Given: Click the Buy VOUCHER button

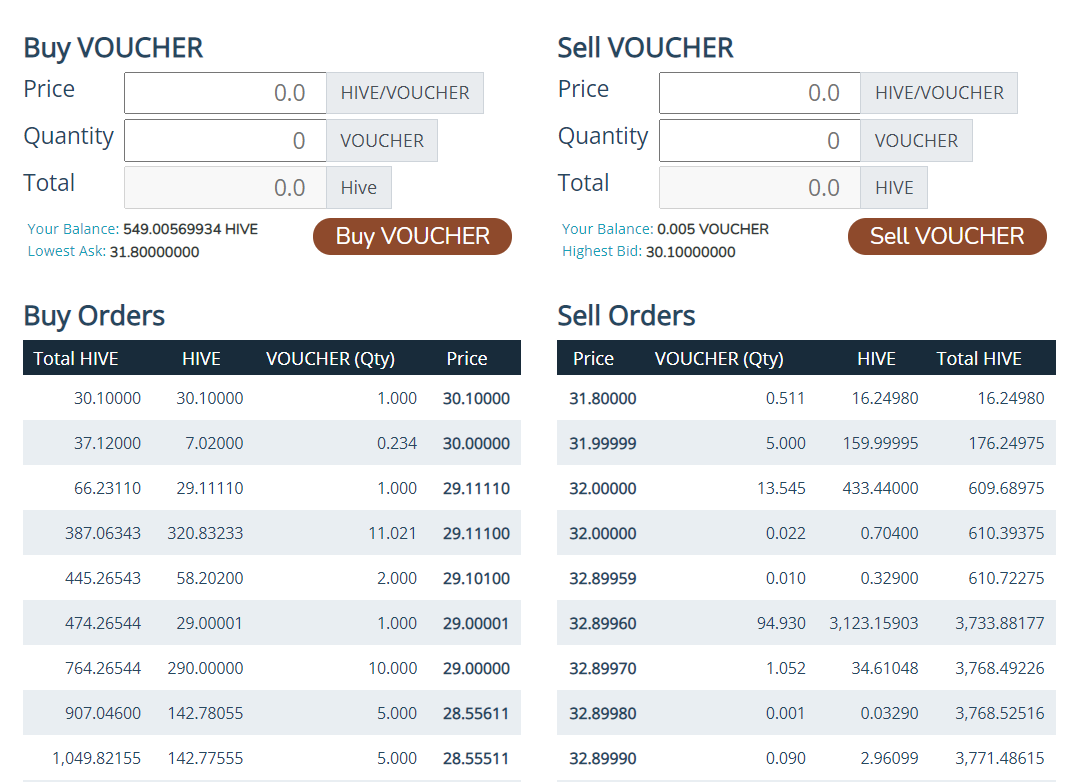Looking at the screenshot, I should point(412,237).
